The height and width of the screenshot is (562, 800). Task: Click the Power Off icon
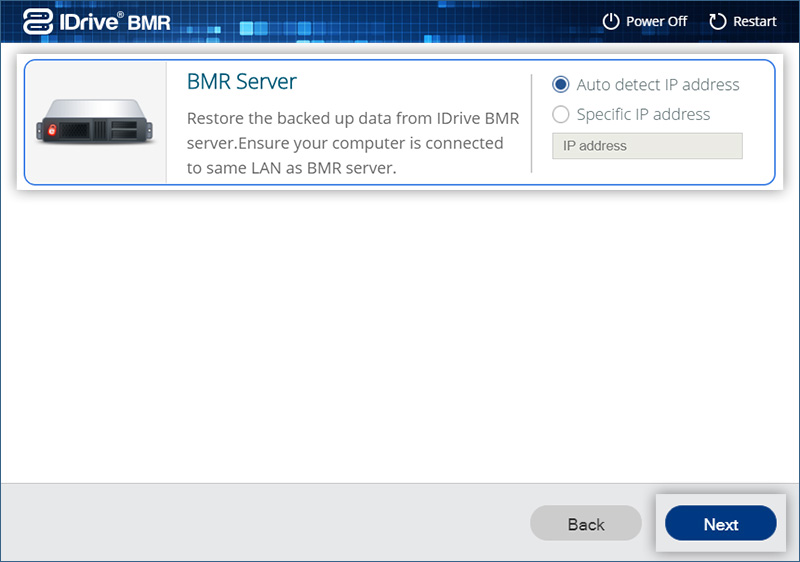(x=611, y=21)
